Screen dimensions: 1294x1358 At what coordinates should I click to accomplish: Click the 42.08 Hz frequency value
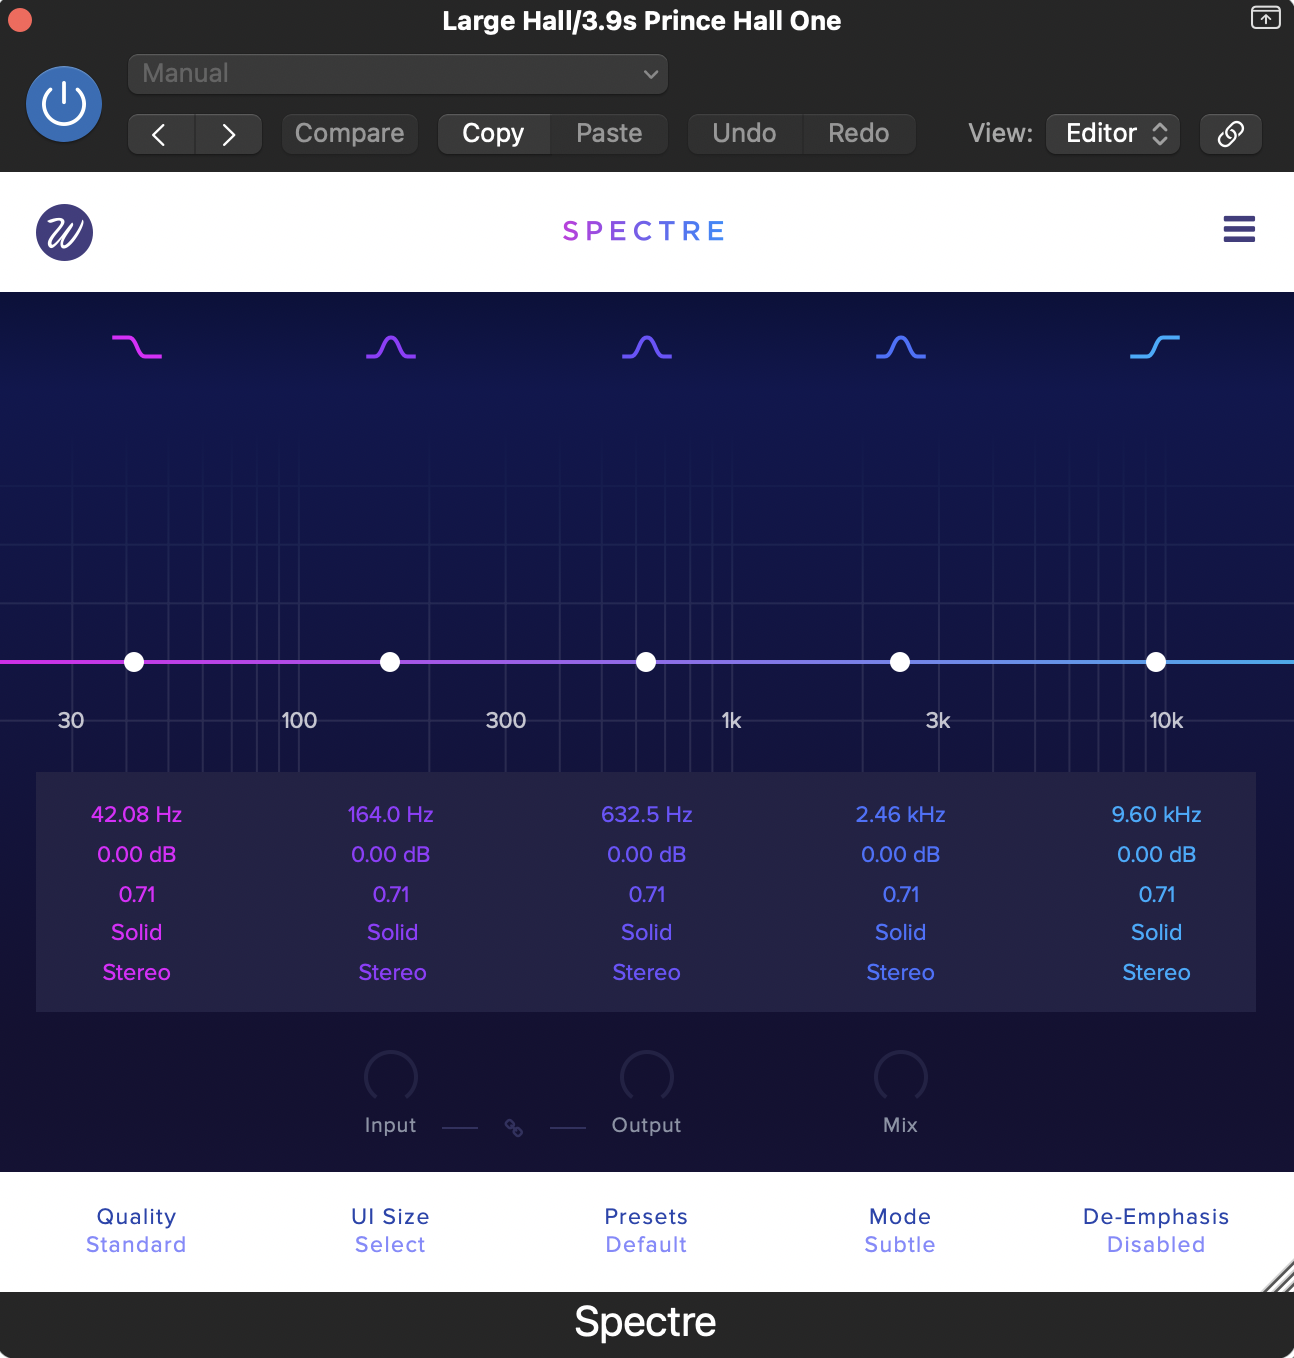point(137,815)
